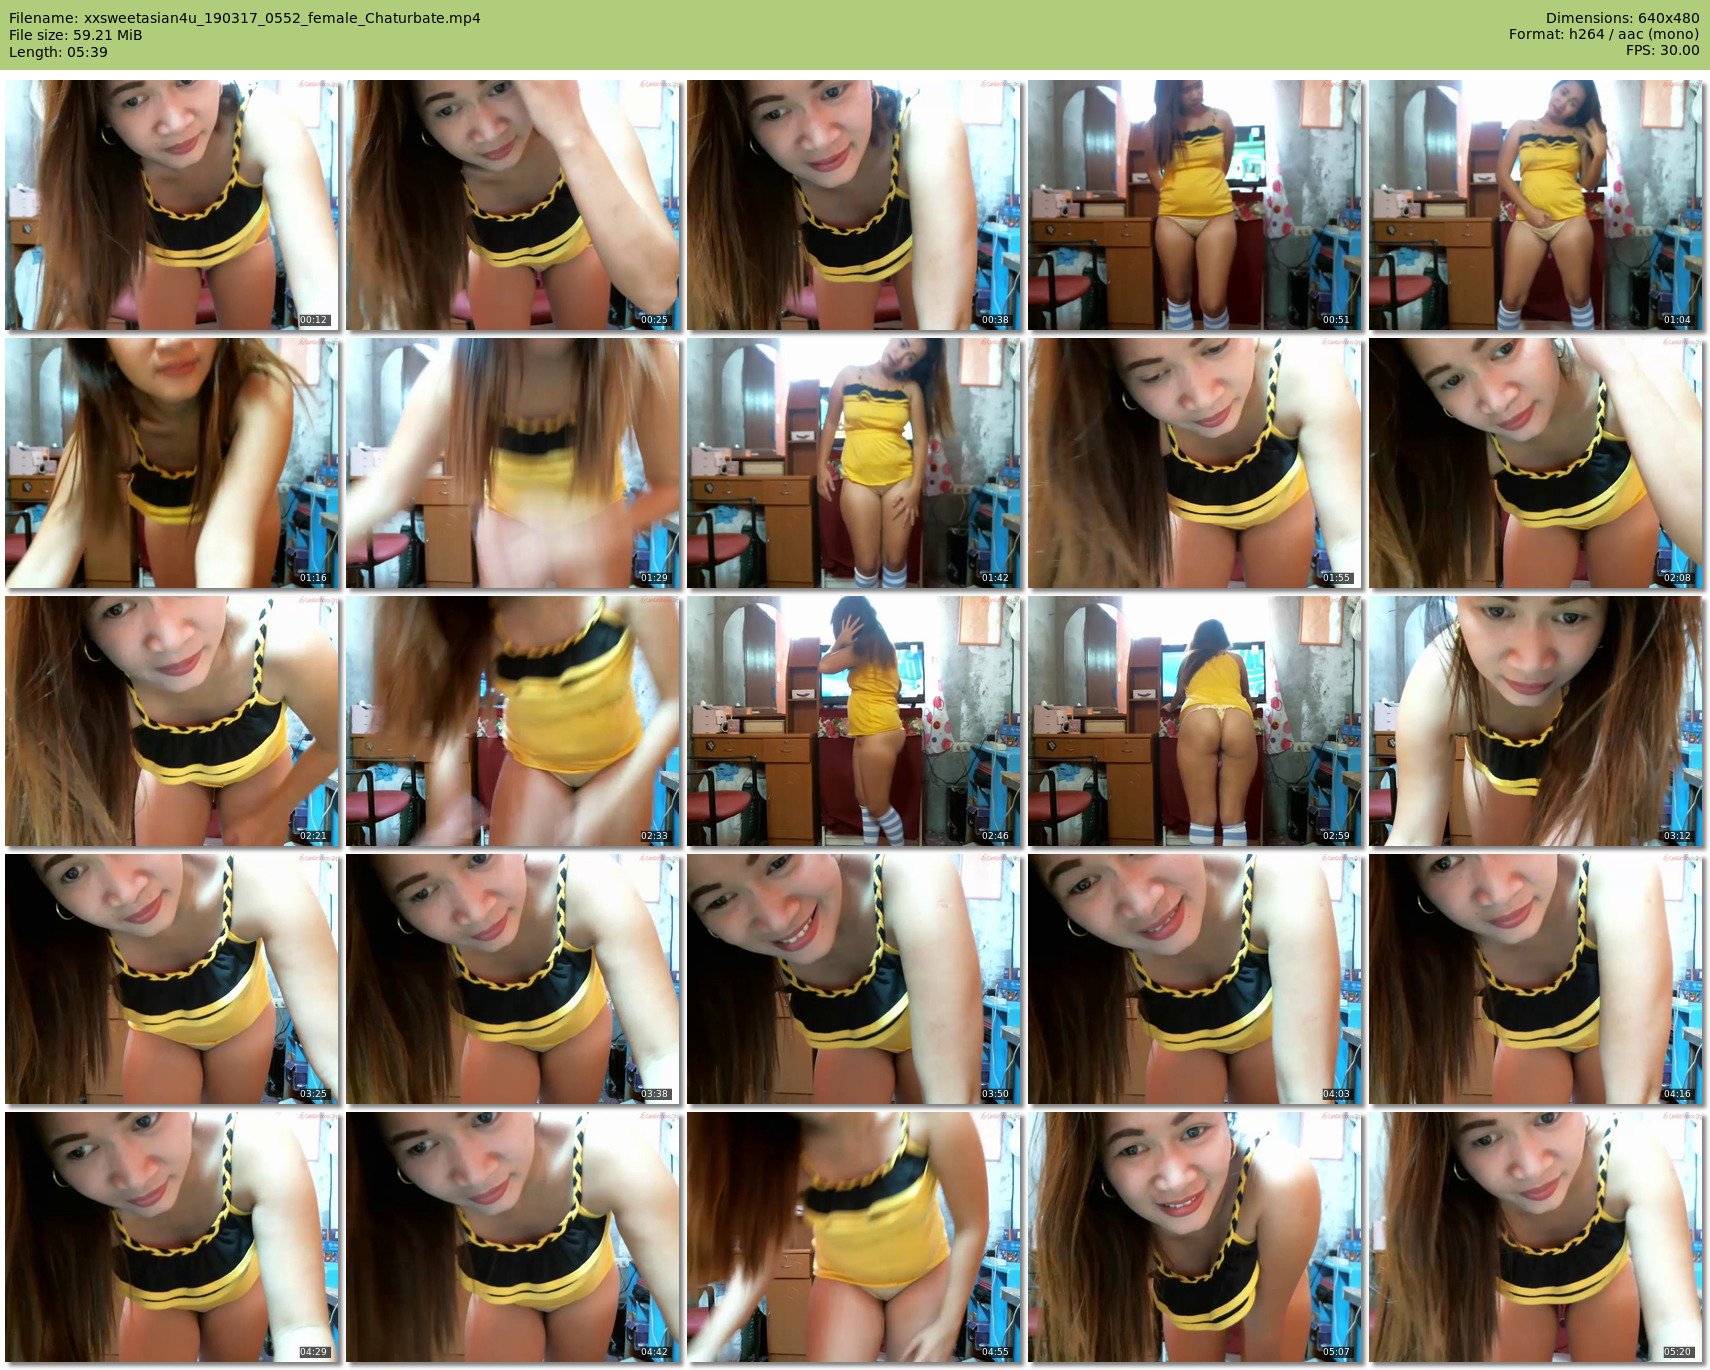Image resolution: width=1710 pixels, height=1370 pixels.
Task: Open the thumbnail at 01:04
Action: [1535, 205]
